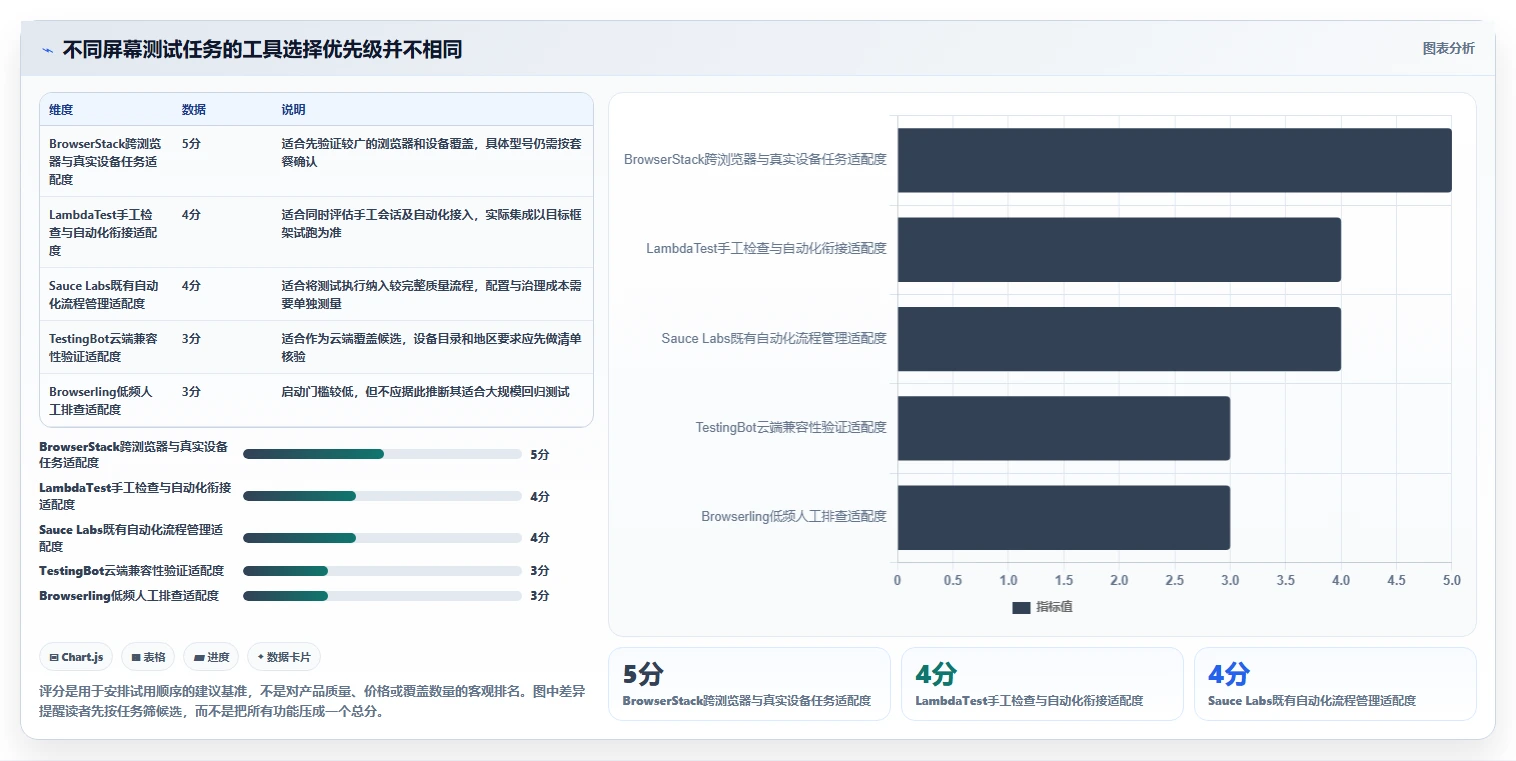Image resolution: width=1516 pixels, height=761 pixels.
Task: Click the 0 x-axis tick label
Action: click(897, 581)
